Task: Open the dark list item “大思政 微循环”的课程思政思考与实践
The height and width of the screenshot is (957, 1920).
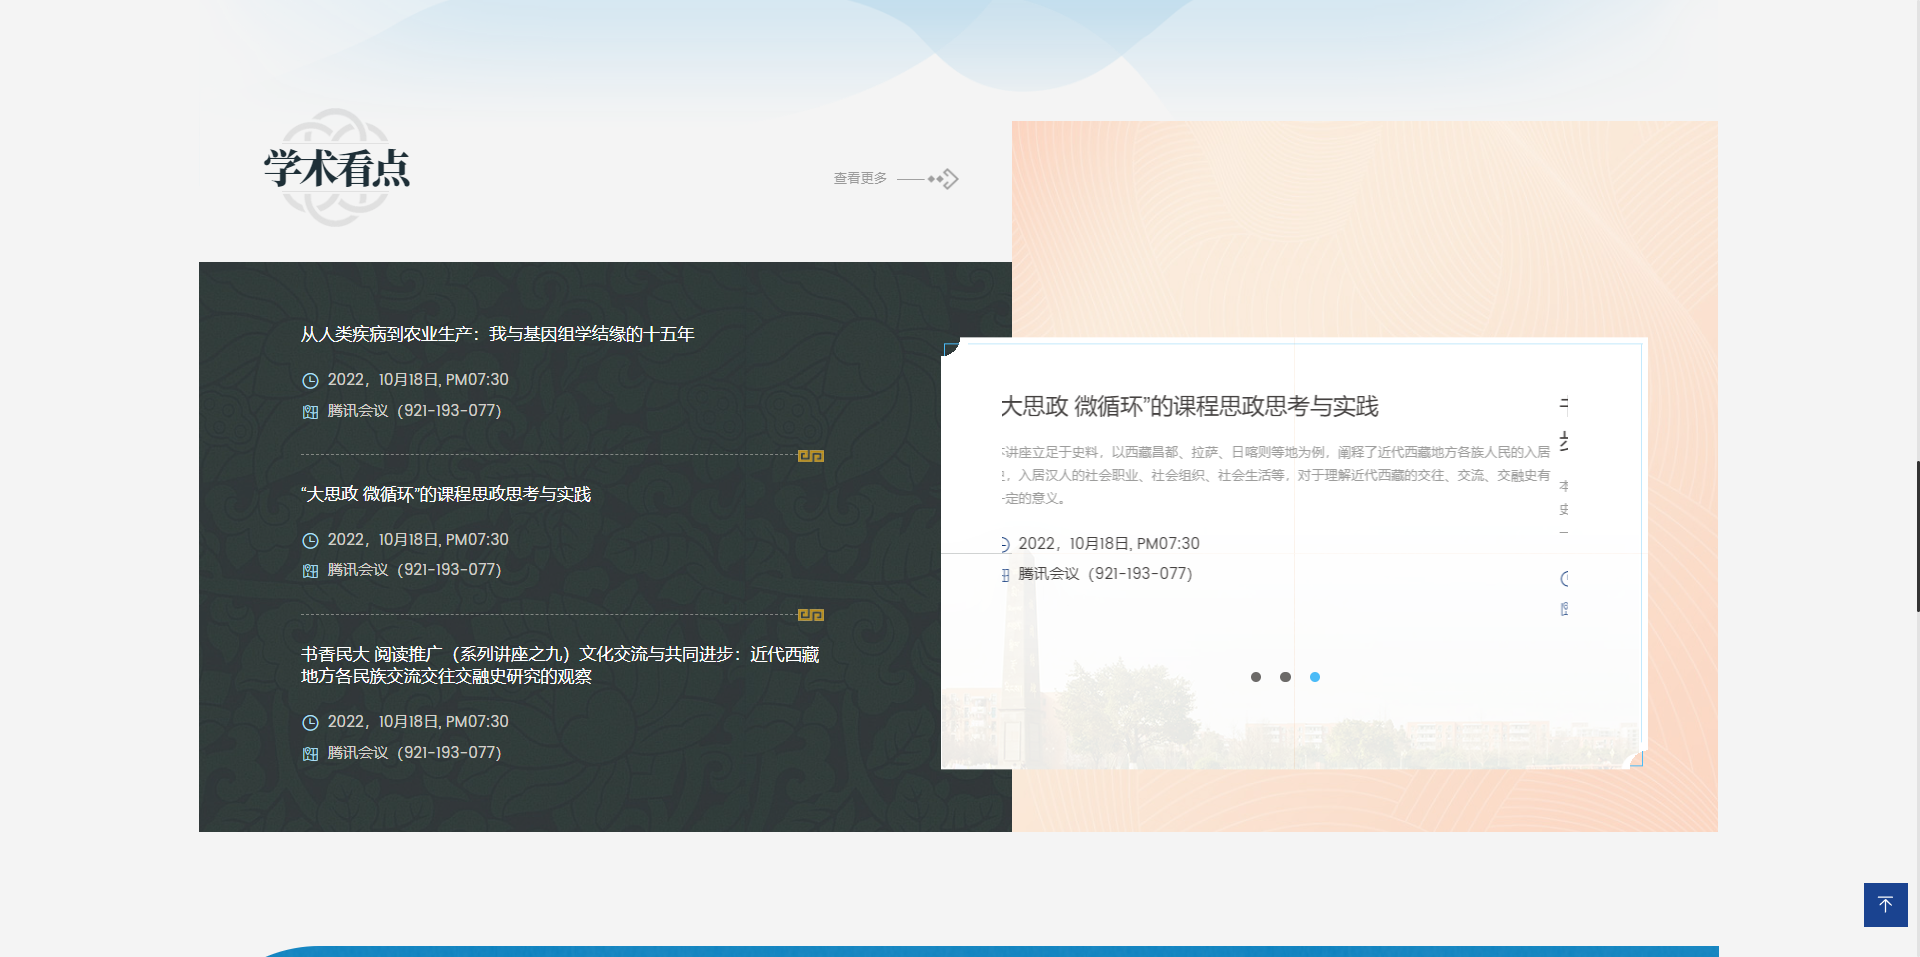Action: (x=445, y=494)
